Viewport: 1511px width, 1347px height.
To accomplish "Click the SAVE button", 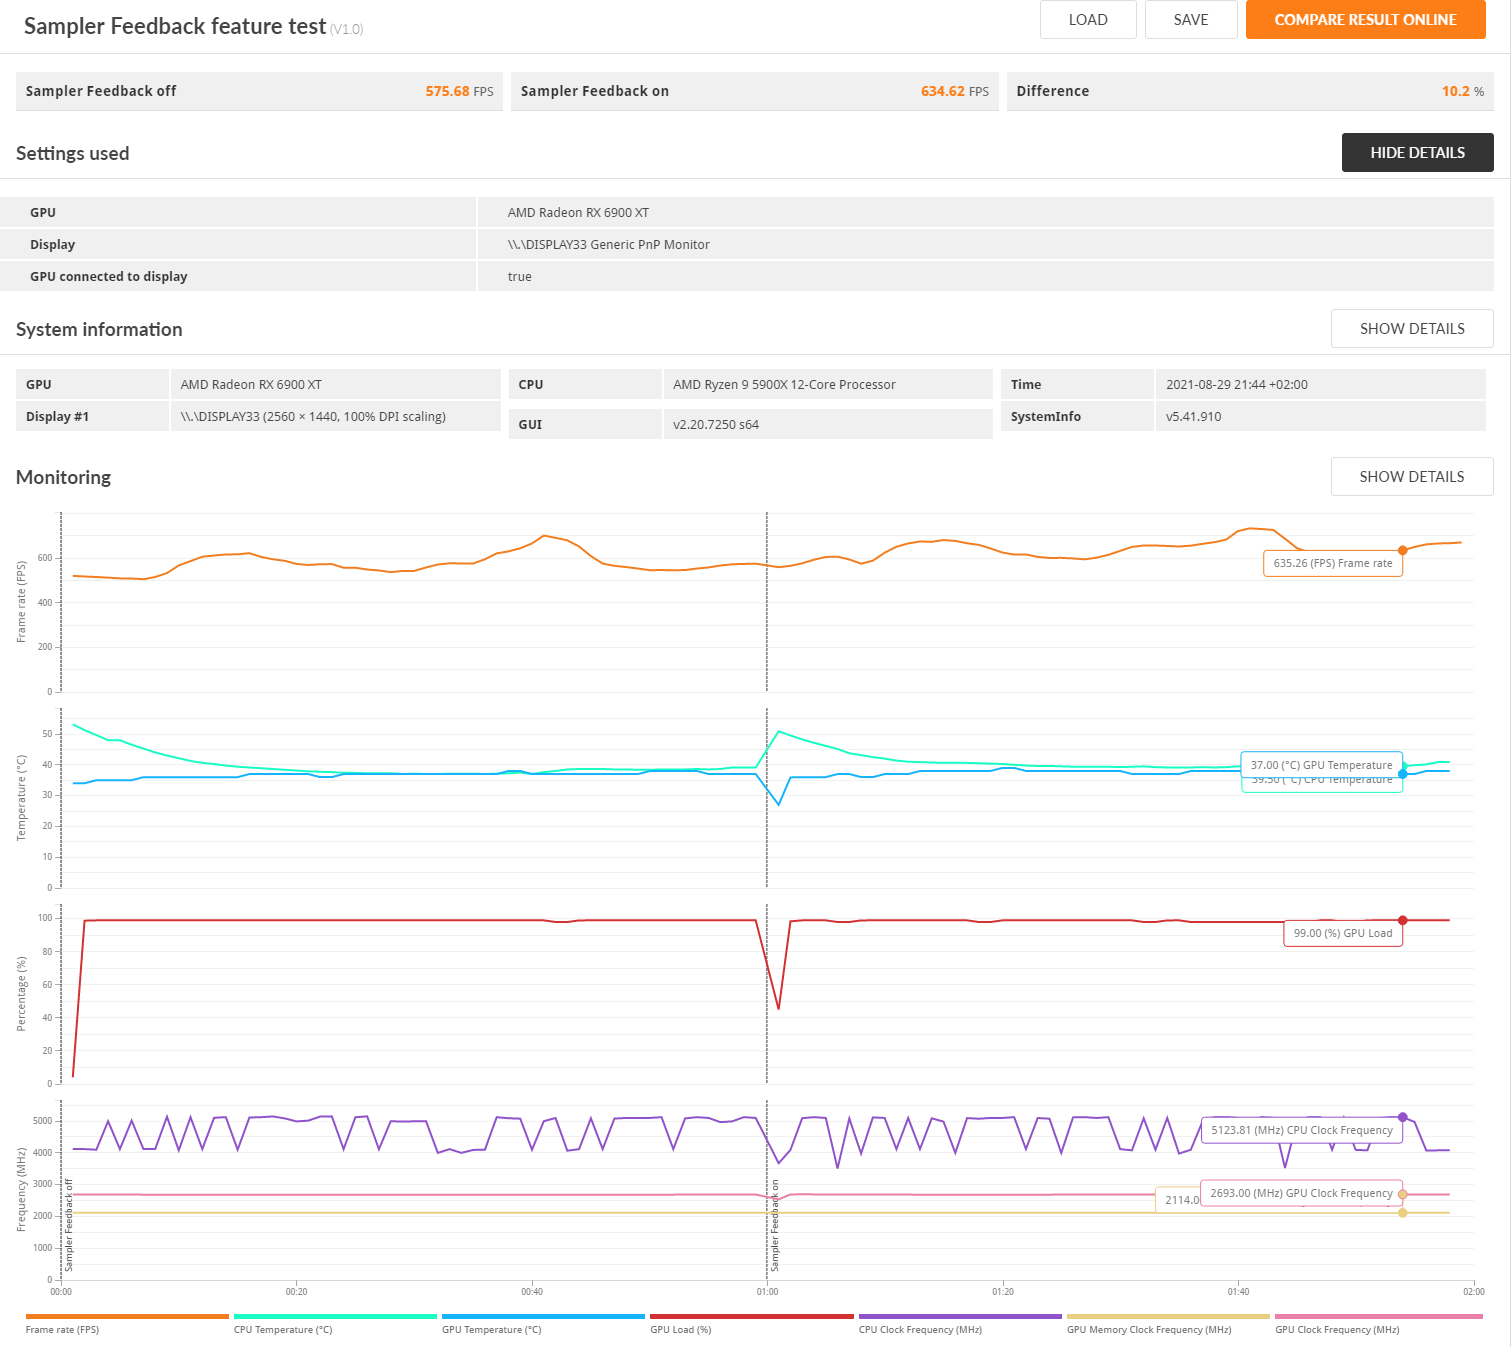I will pos(1191,19).
